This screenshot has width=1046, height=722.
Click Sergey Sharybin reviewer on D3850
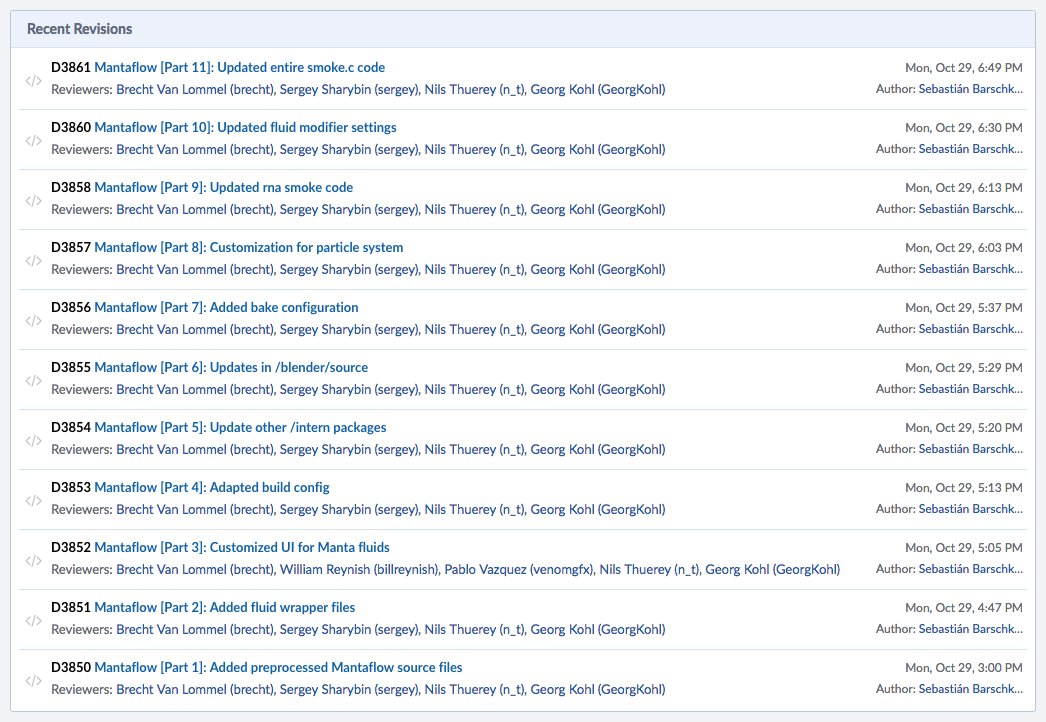tap(349, 690)
